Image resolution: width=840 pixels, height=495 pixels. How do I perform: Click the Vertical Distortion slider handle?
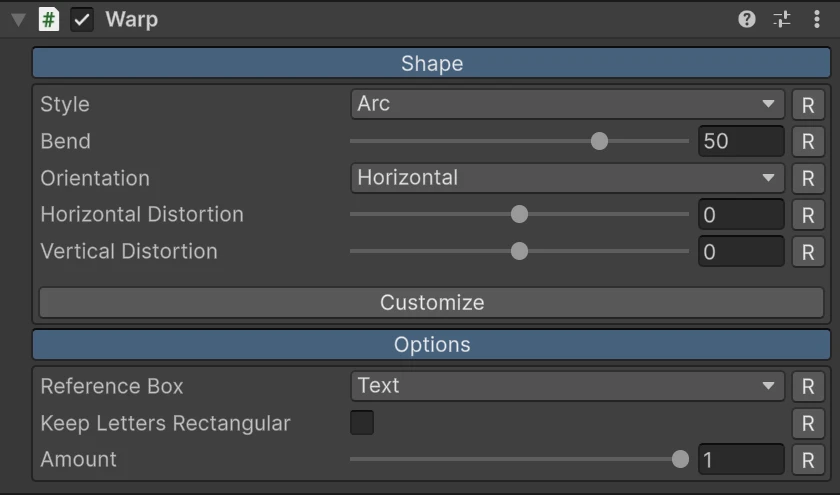[519, 251]
